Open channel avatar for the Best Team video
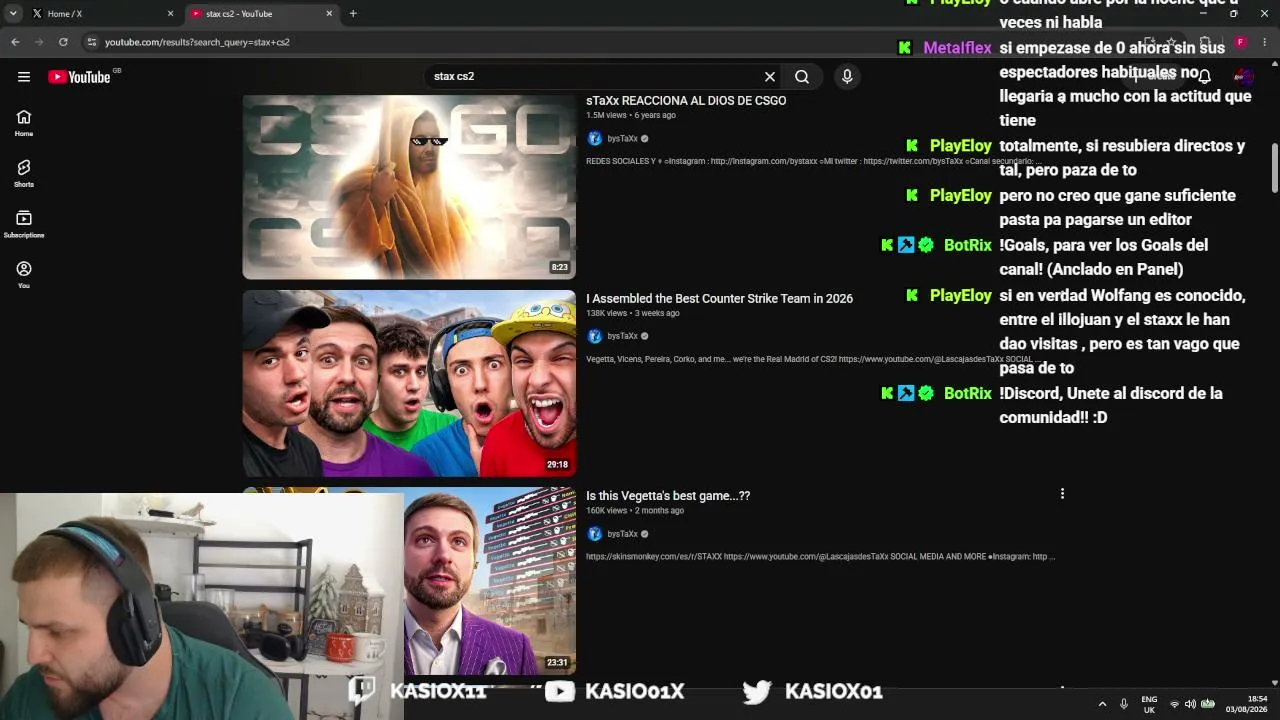The height and width of the screenshot is (720, 1280). [x=595, y=336]
